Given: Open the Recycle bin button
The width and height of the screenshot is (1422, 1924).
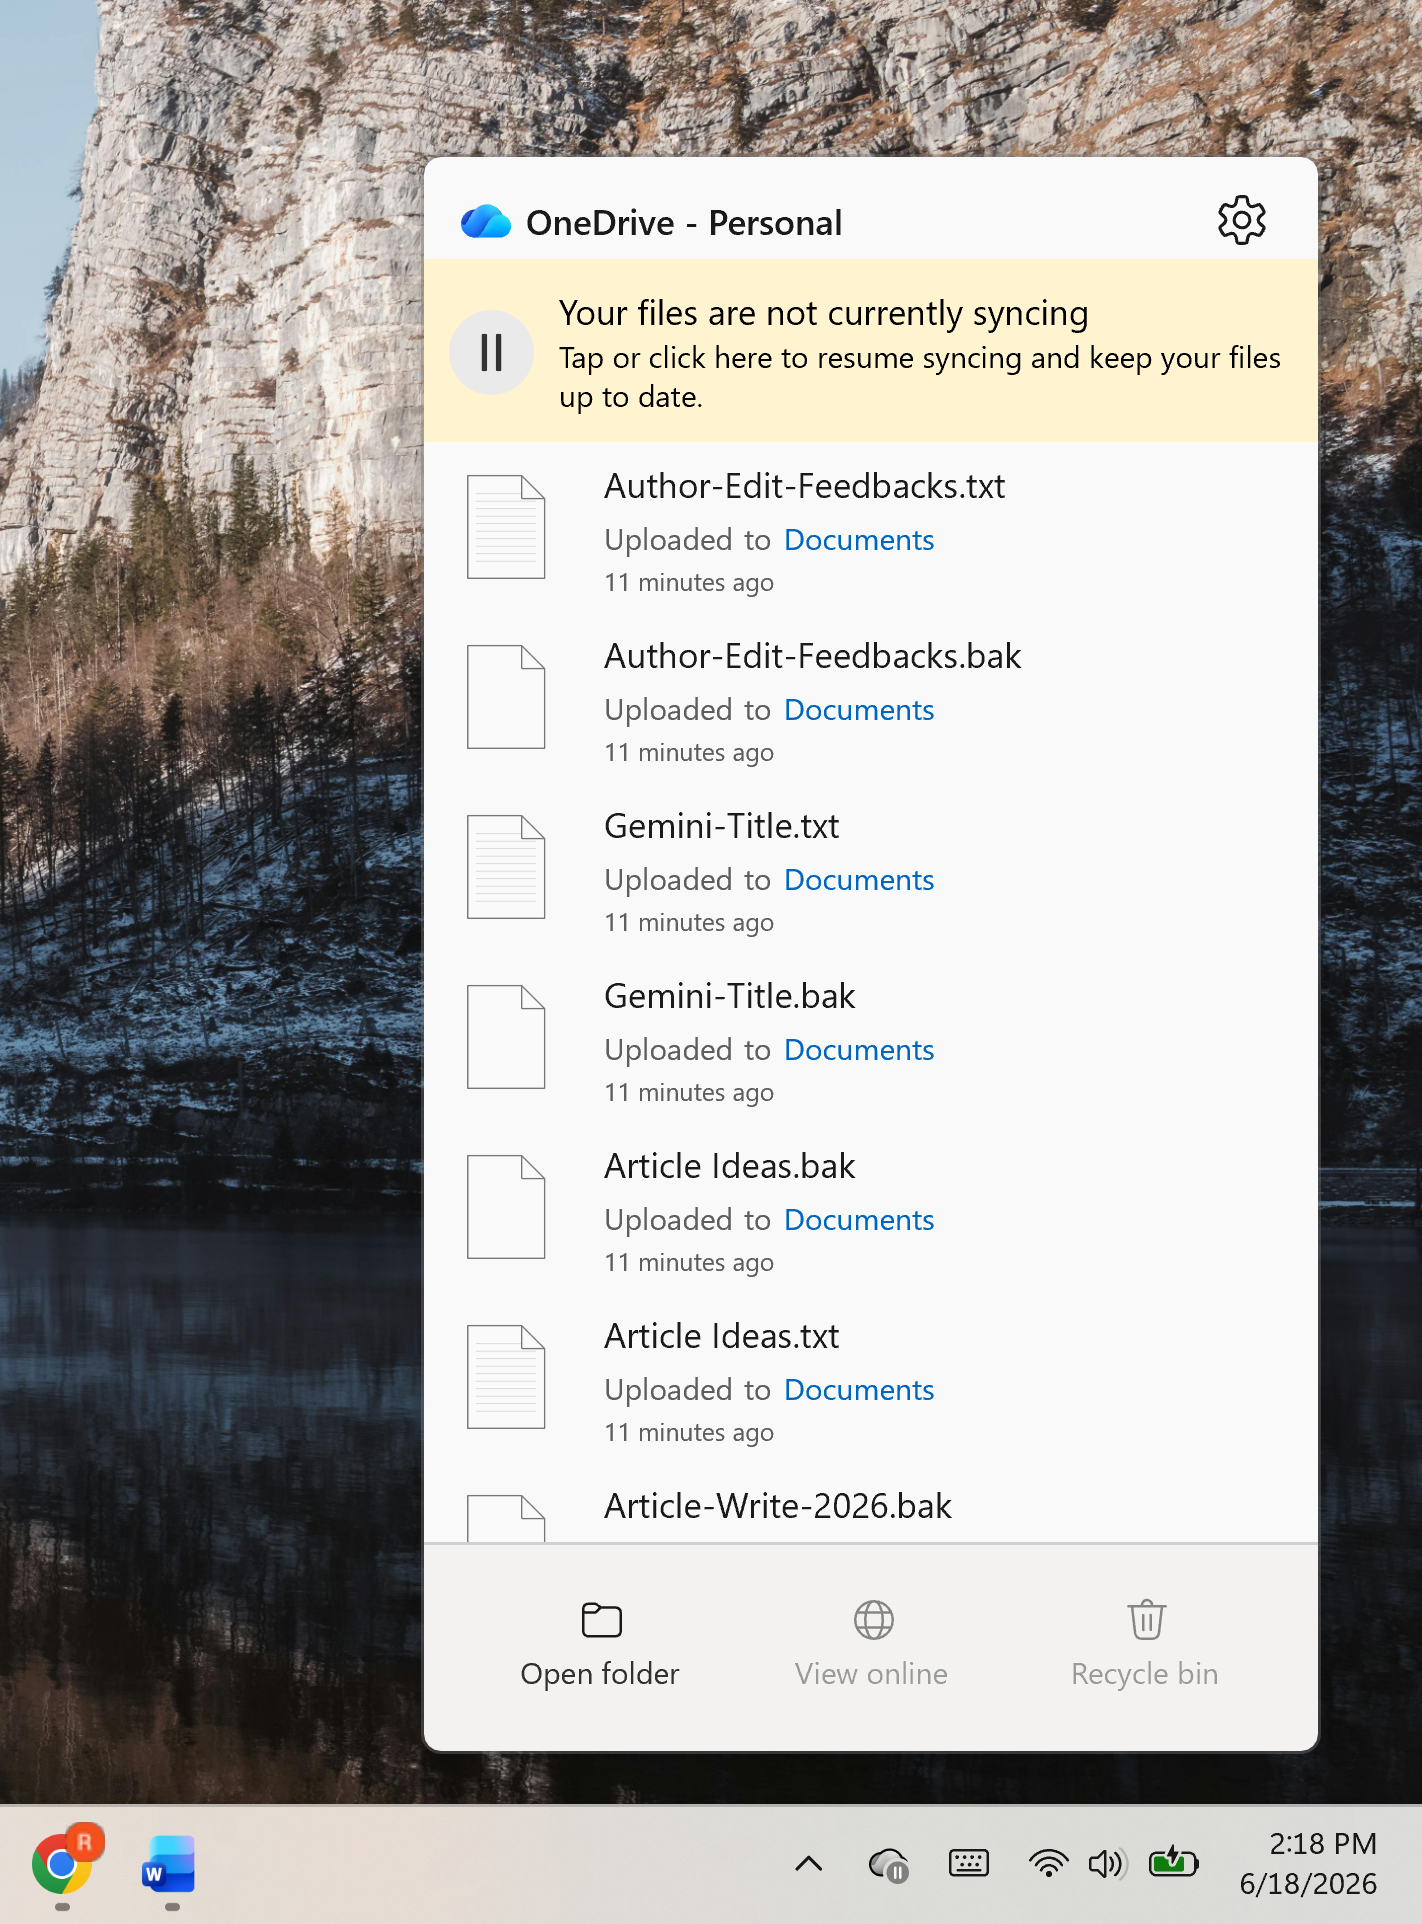Looking at the screenshot, I should pyautogui.click(x=1145, y=1645).
